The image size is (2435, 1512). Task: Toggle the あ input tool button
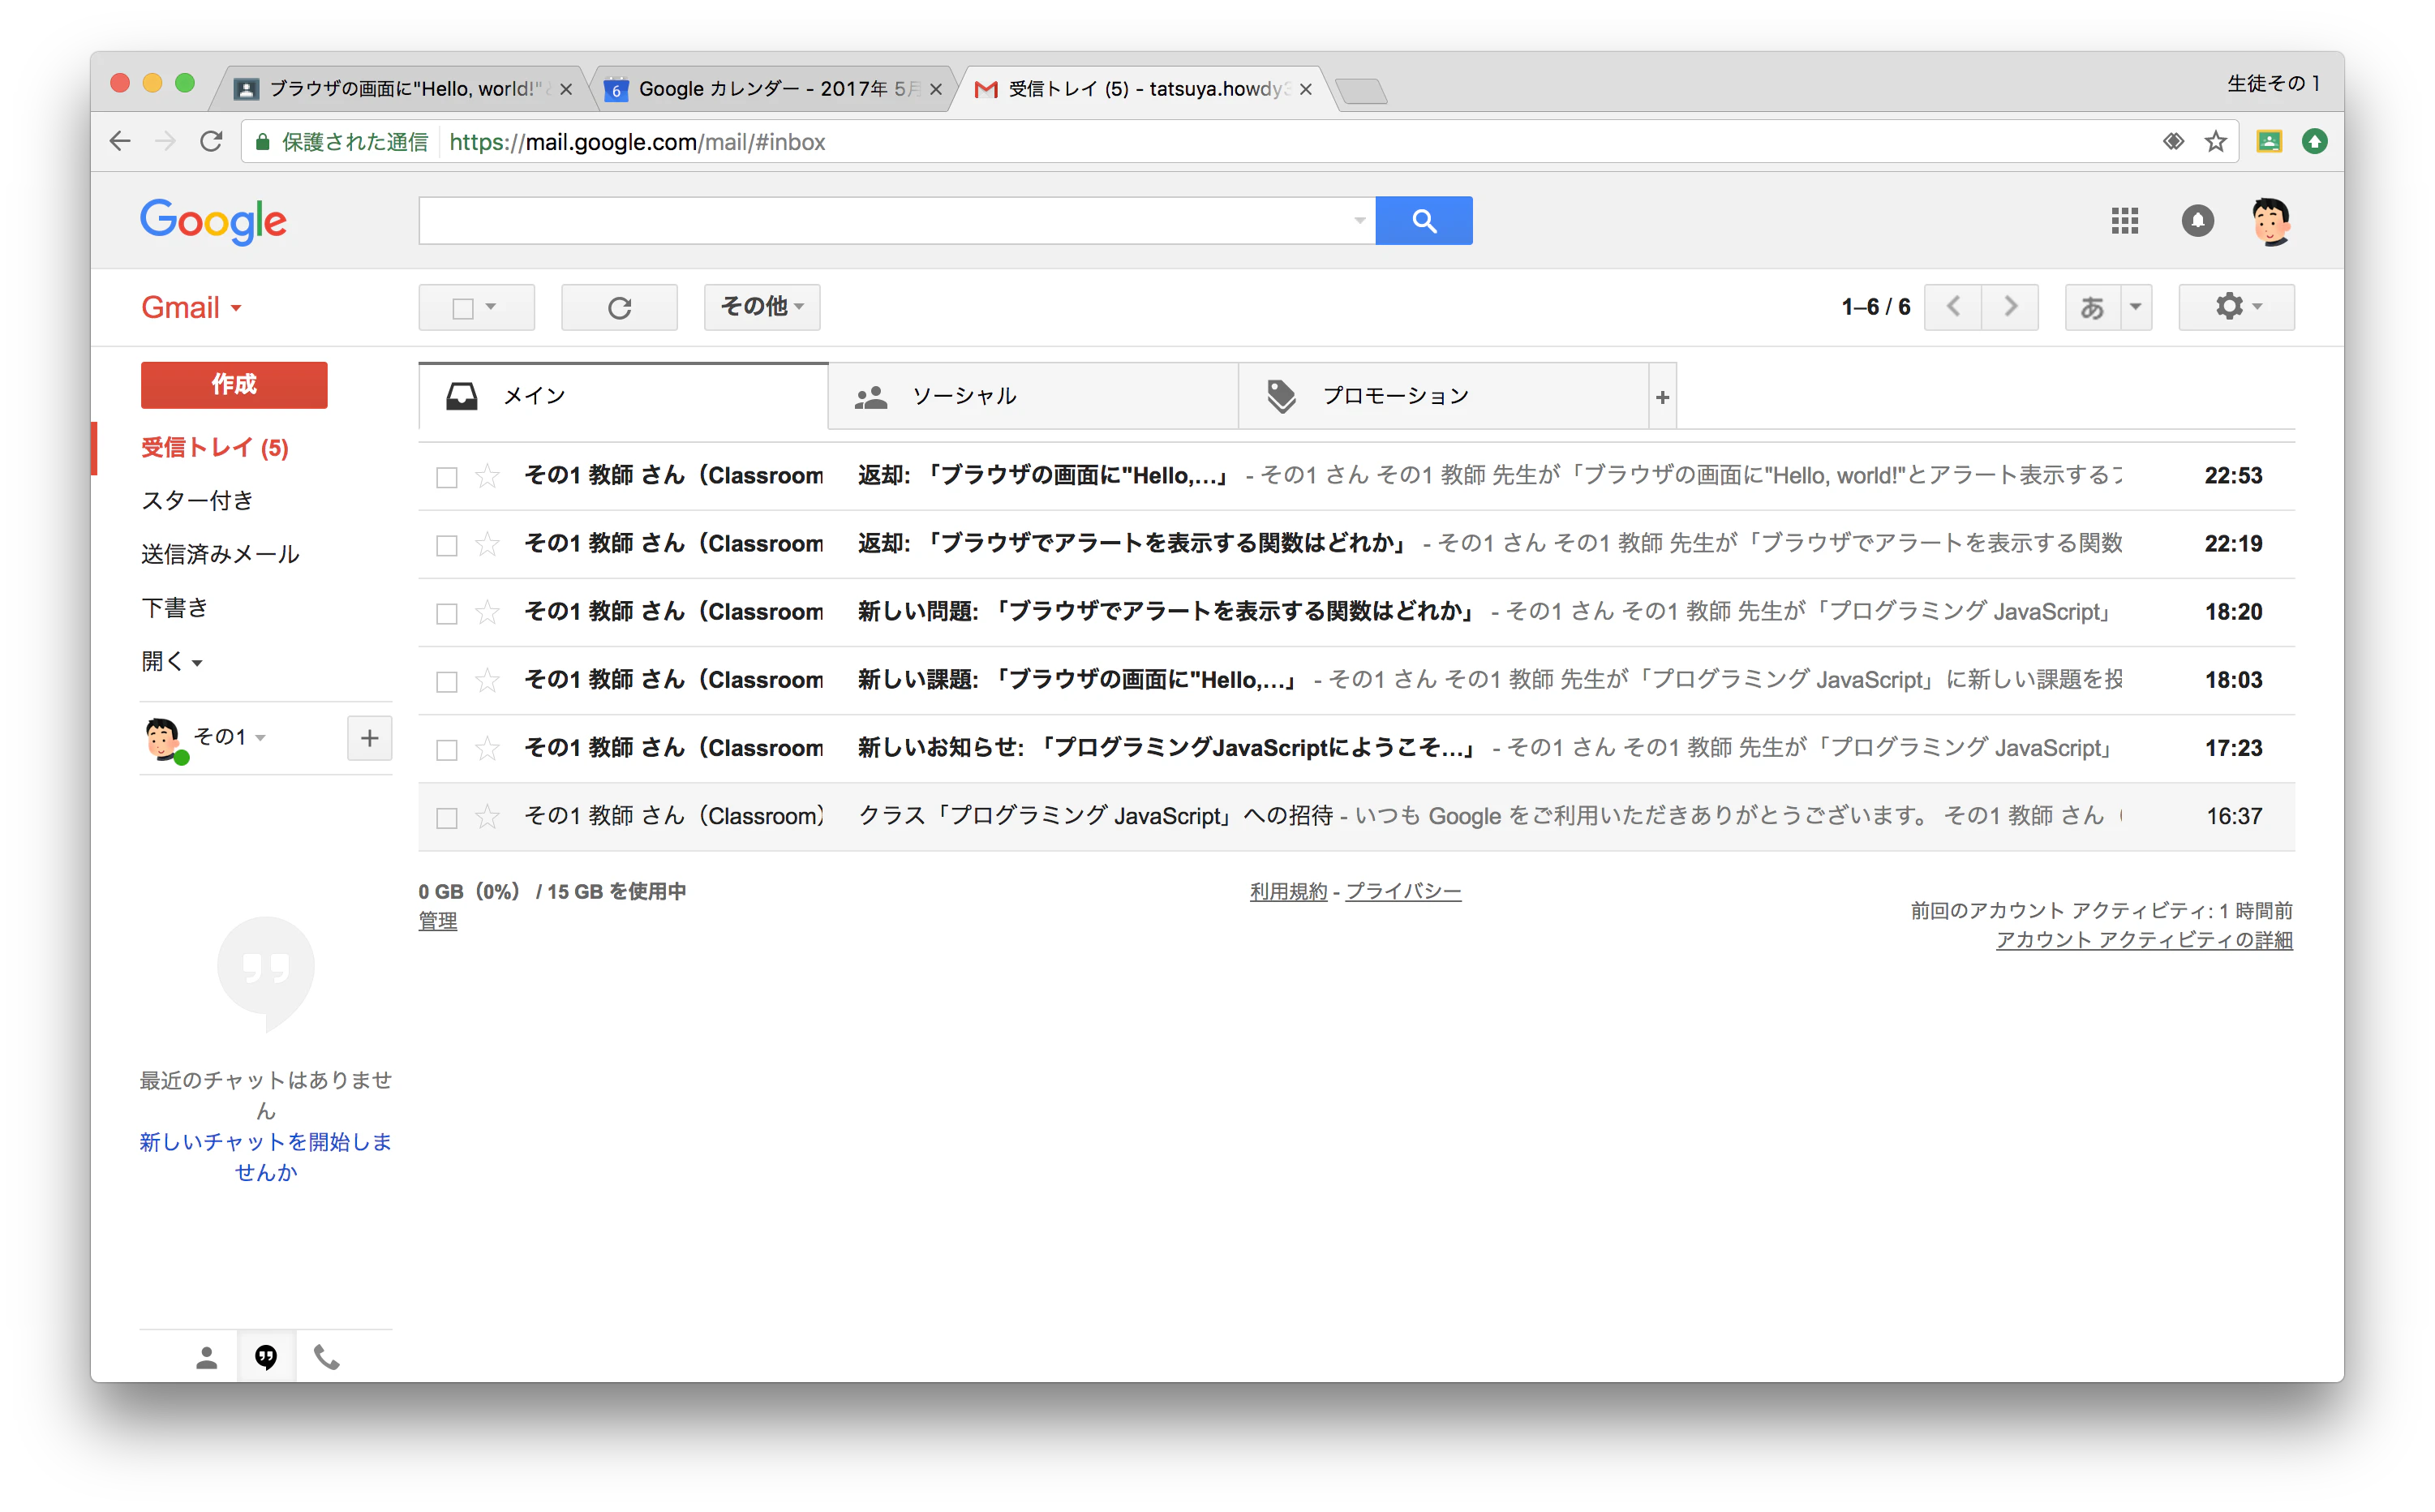[x=2092, y=306]
